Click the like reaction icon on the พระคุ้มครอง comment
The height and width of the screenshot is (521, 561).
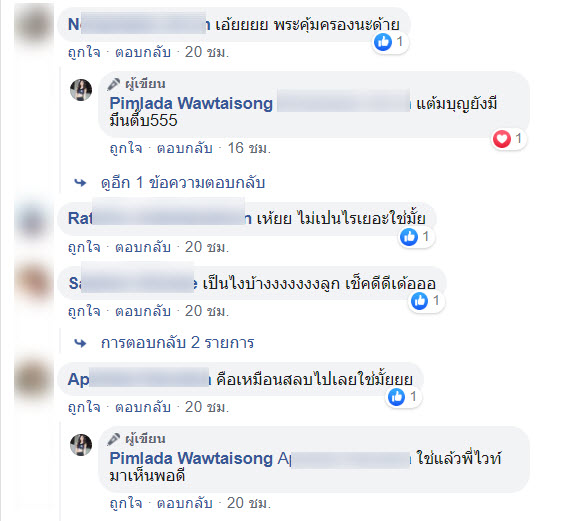click(383, 42)
